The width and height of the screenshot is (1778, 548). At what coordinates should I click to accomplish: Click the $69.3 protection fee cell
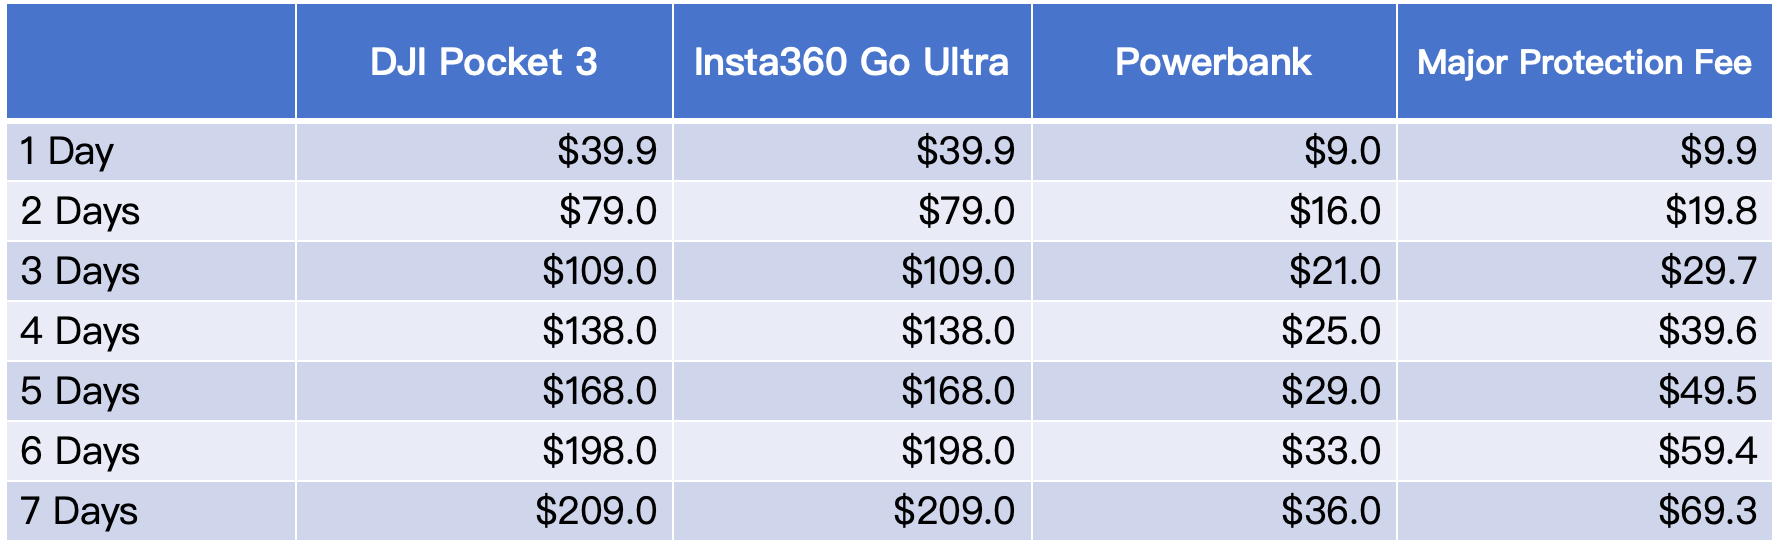[x=1584, y=511]
